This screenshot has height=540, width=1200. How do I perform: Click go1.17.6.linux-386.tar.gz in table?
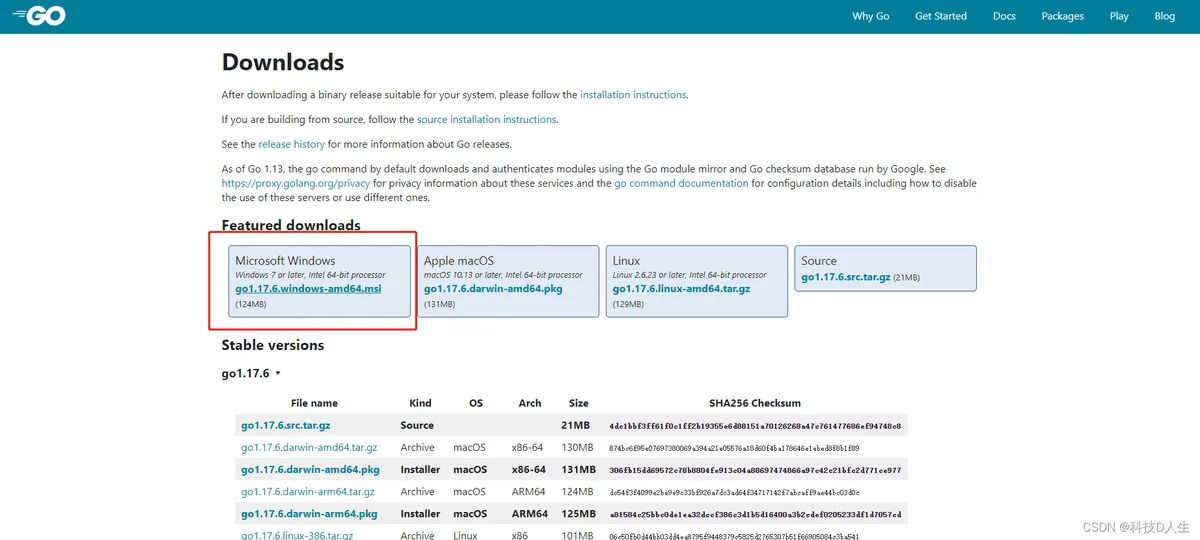tap(297, 535)
